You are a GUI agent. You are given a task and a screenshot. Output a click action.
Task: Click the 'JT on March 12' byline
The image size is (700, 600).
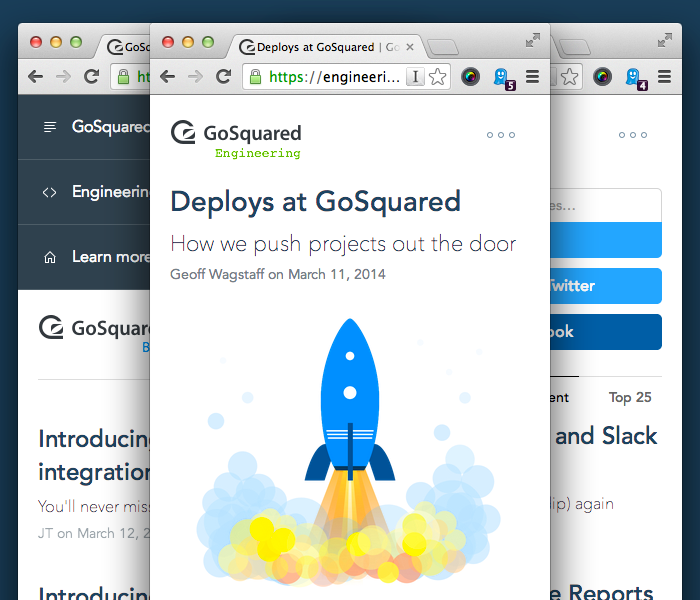coord(94,533)
